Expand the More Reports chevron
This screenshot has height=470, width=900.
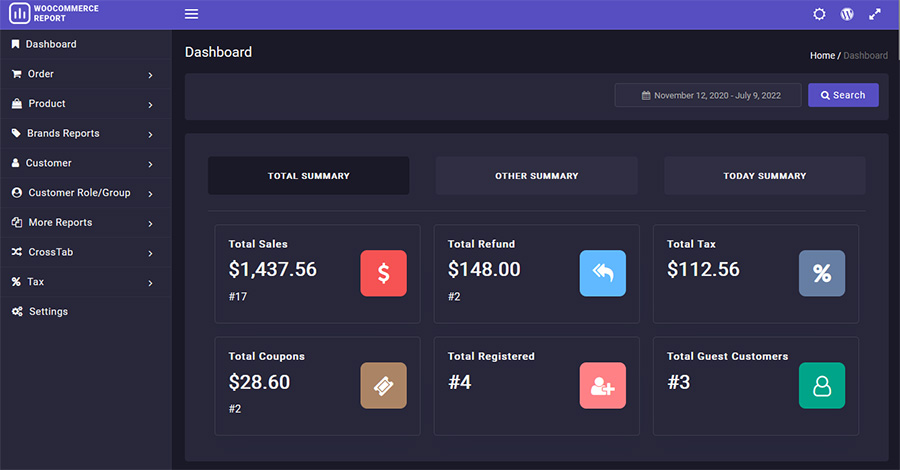(x=150, y=224)
